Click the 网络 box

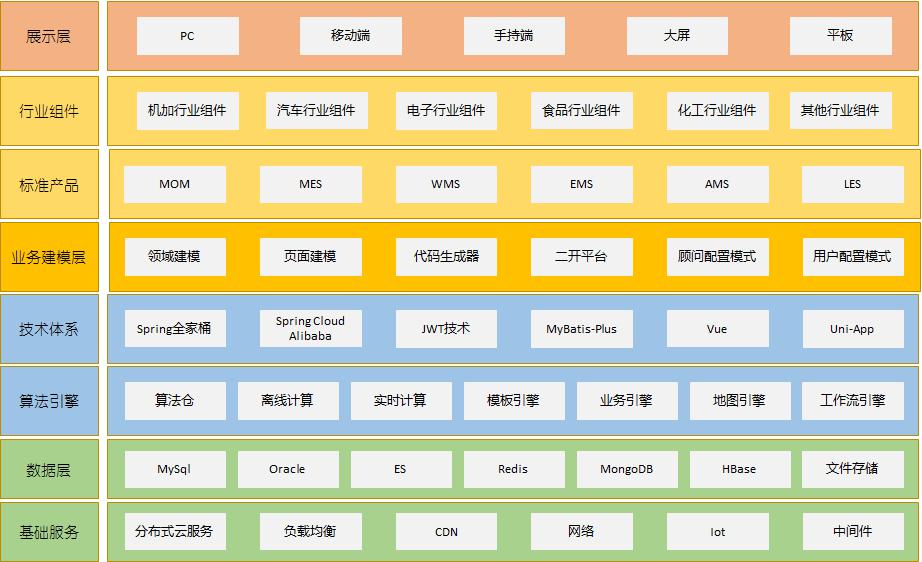[582, 531]
